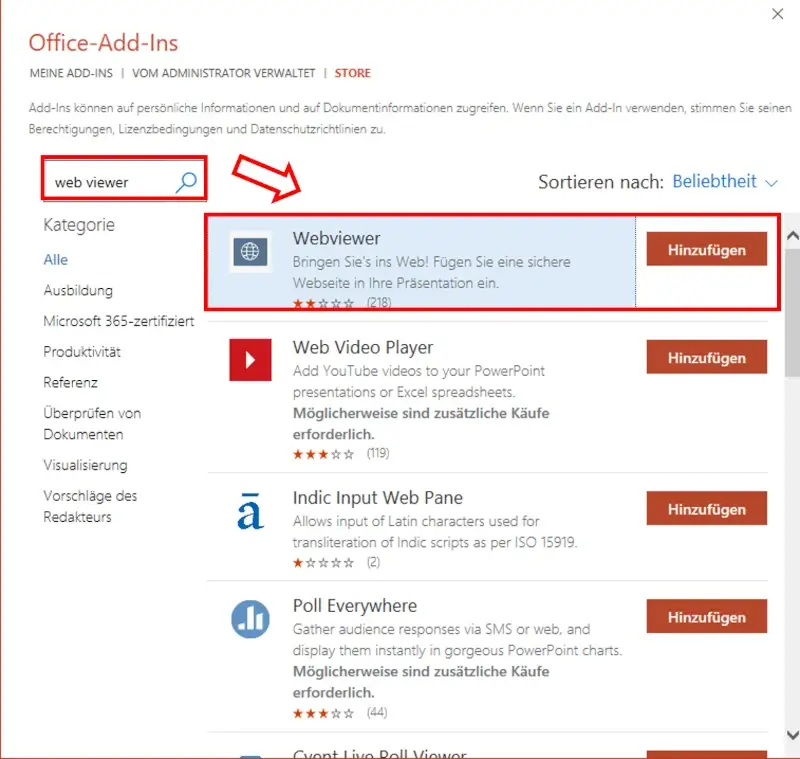Open the Vom Administrator verwaltet tab
The height and width of the screenshot is (759, 800).
[x=222, y=73]
